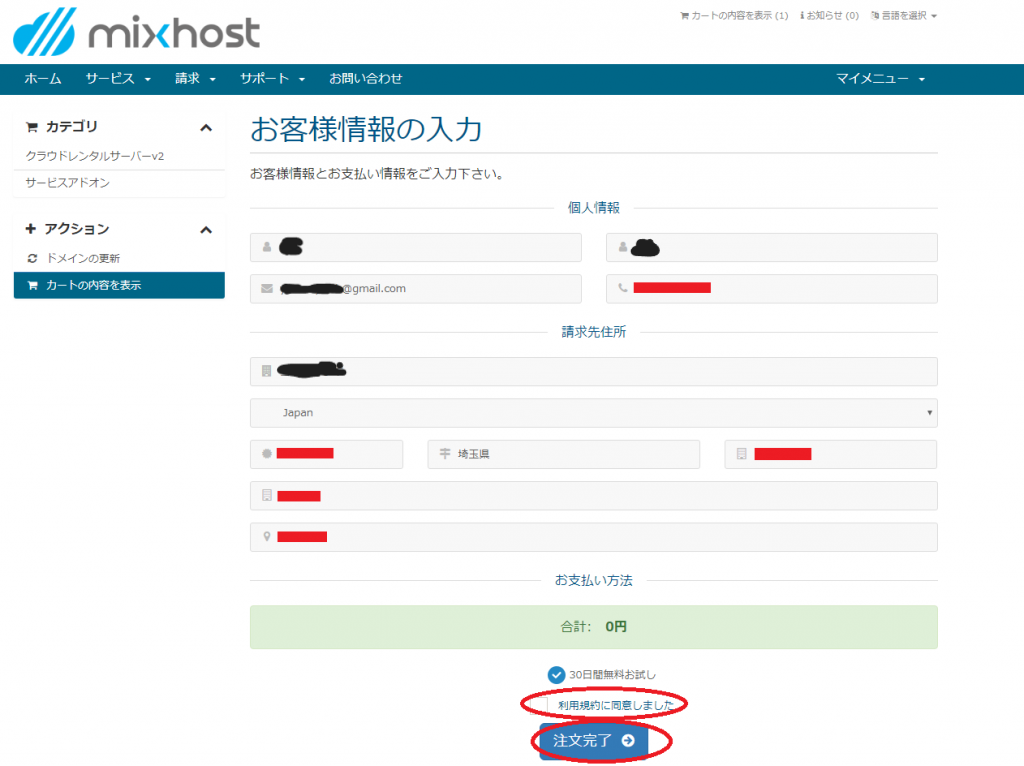This screenshot has width=1024, height=766.
Task: Open the 言語を選択 language dropdown
Action: point(904,16)
